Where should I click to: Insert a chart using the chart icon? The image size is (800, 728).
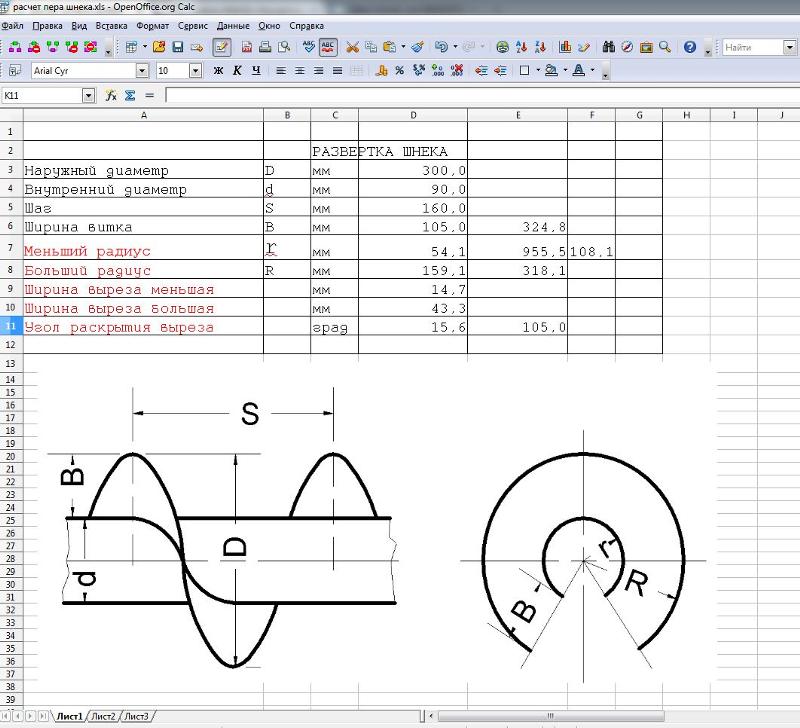565,47
